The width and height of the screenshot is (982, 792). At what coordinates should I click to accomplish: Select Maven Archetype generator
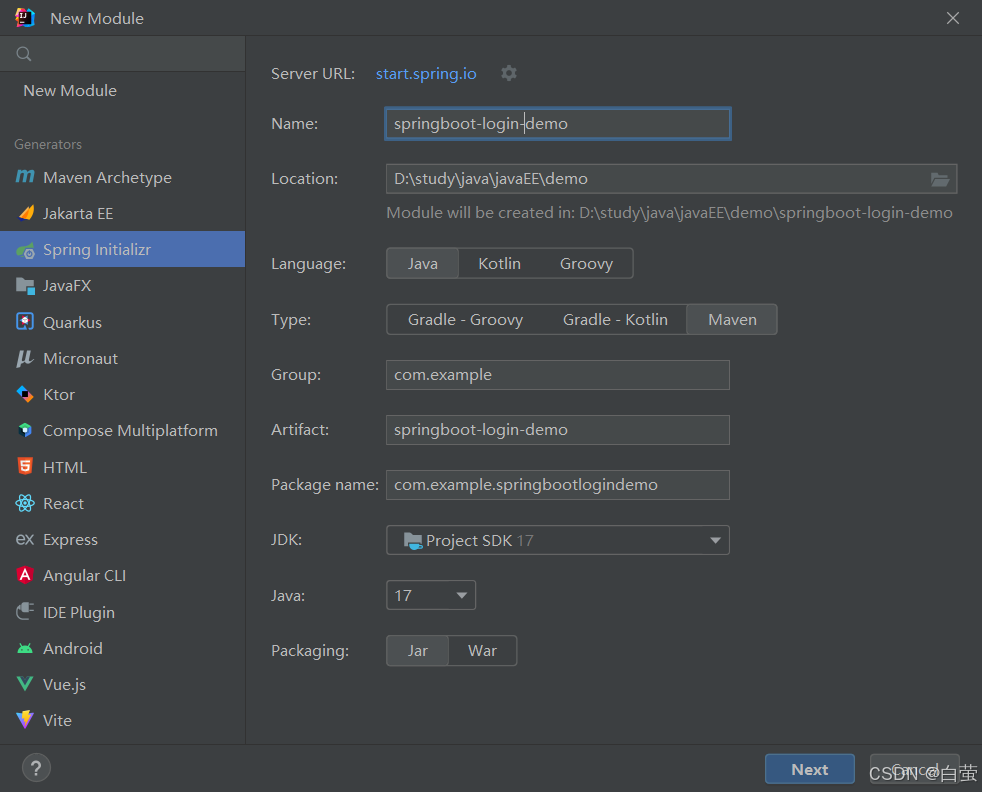tap(122, 177)
